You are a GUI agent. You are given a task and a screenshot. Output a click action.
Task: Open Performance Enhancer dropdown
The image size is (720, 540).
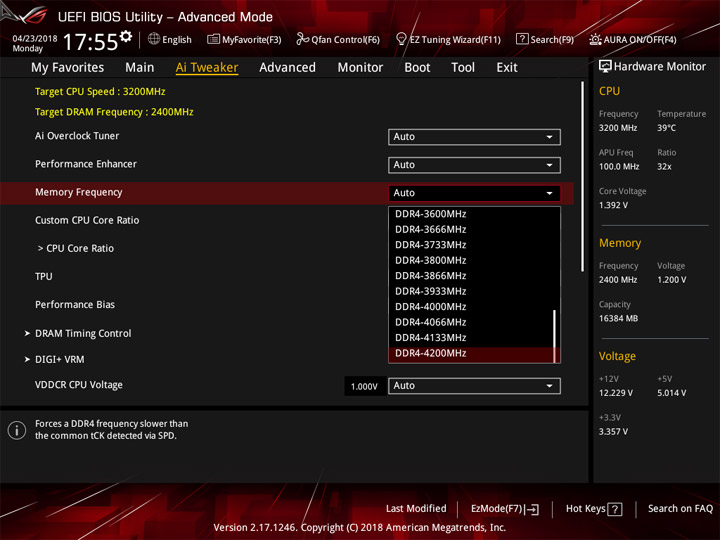[x=474, y=165]
